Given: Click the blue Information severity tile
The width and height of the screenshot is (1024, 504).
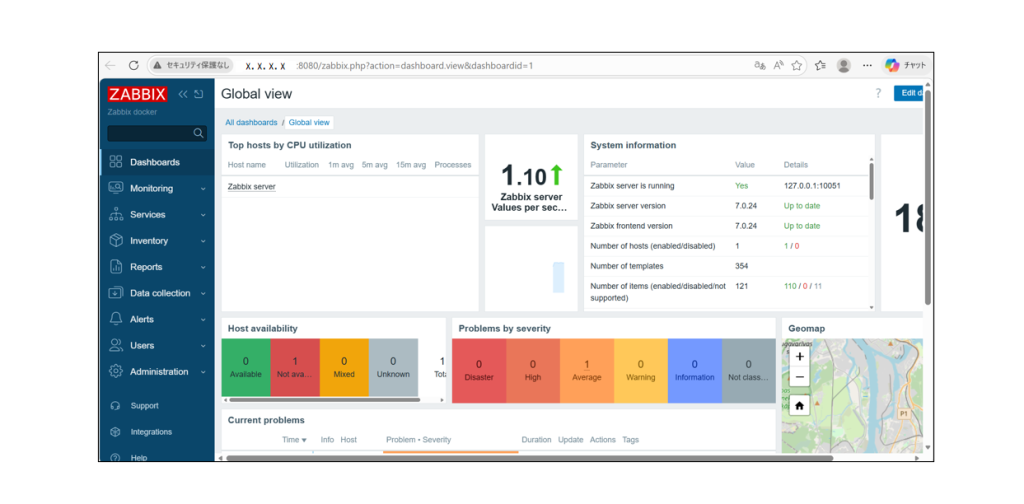Looking at the screenshot, I should click(x=694, y=370).
